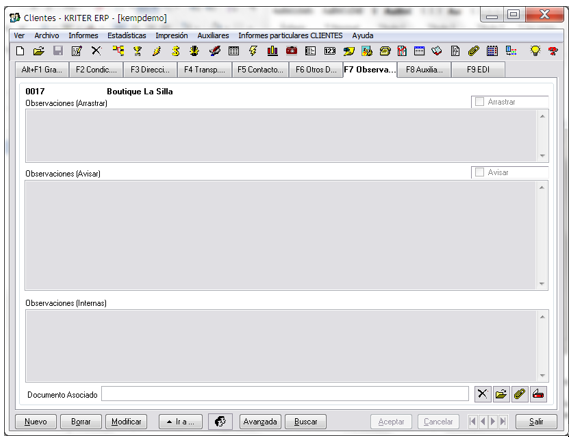
Task: Click the Documento Asociado text field
Action: click(285, 394)
